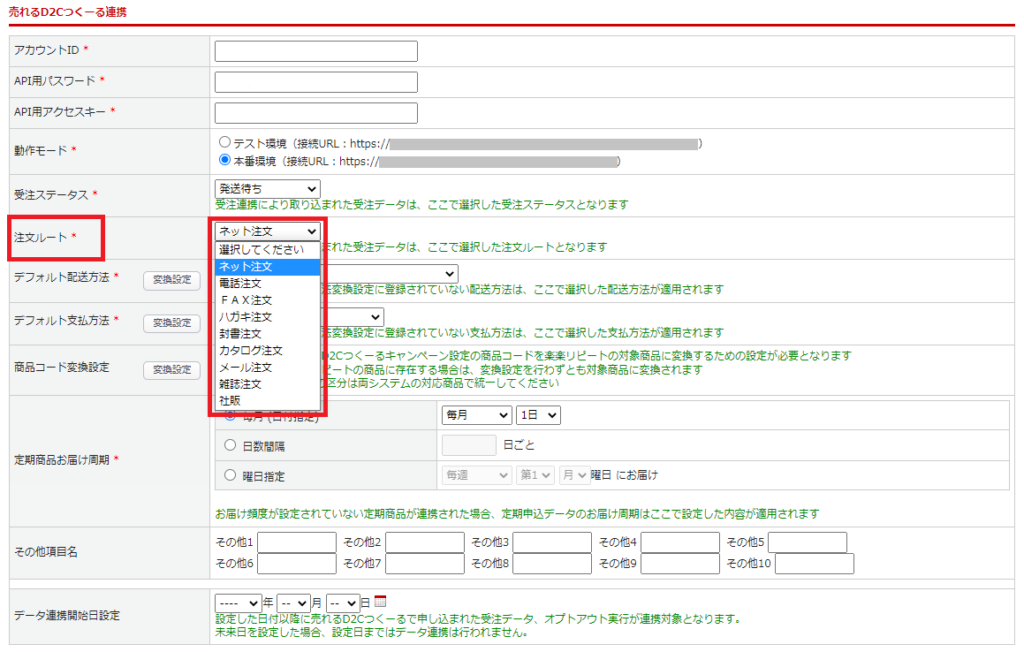Image resolution: width=1024 pixels, height=652 pixels.
Task: Click 変換設定 next to デフォルト配送方法
Action: click(171, 281)
